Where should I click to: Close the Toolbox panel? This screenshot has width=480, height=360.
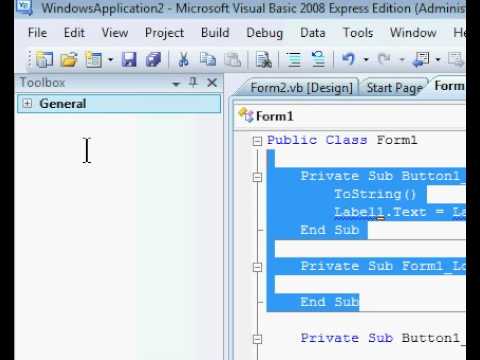(x=212, y=83)
